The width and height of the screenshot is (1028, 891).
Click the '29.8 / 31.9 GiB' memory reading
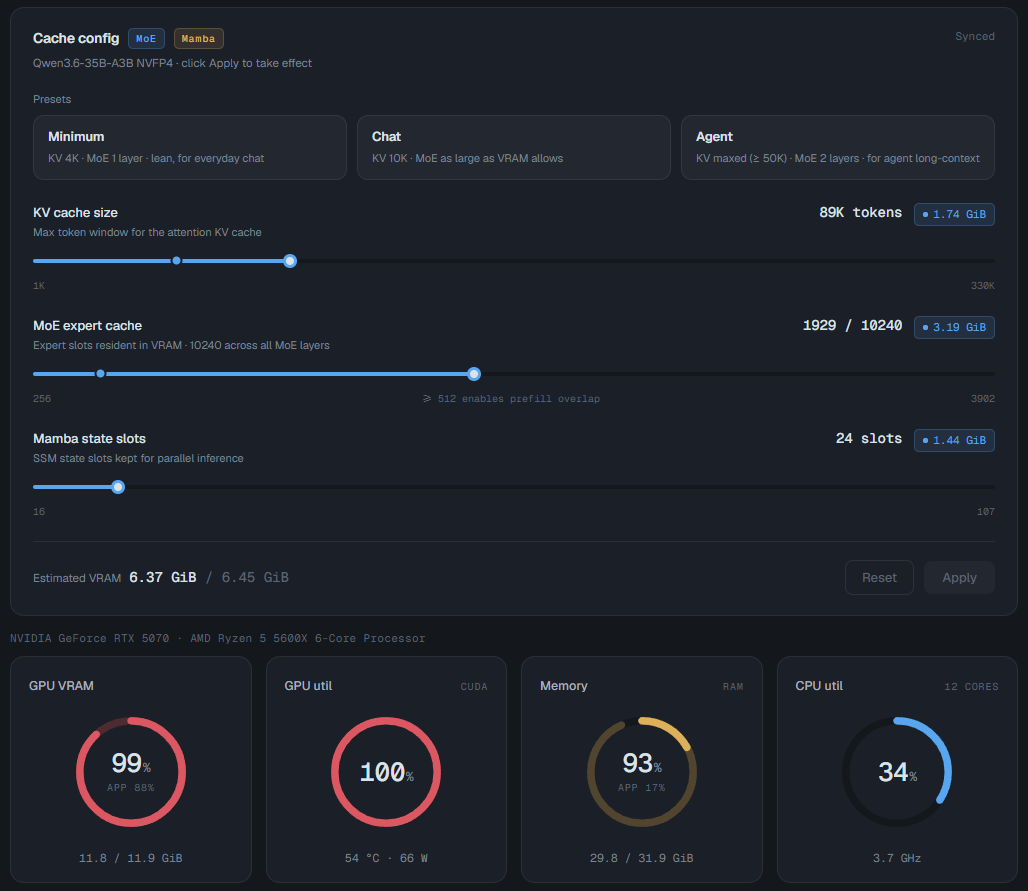[x=642, y=858]
